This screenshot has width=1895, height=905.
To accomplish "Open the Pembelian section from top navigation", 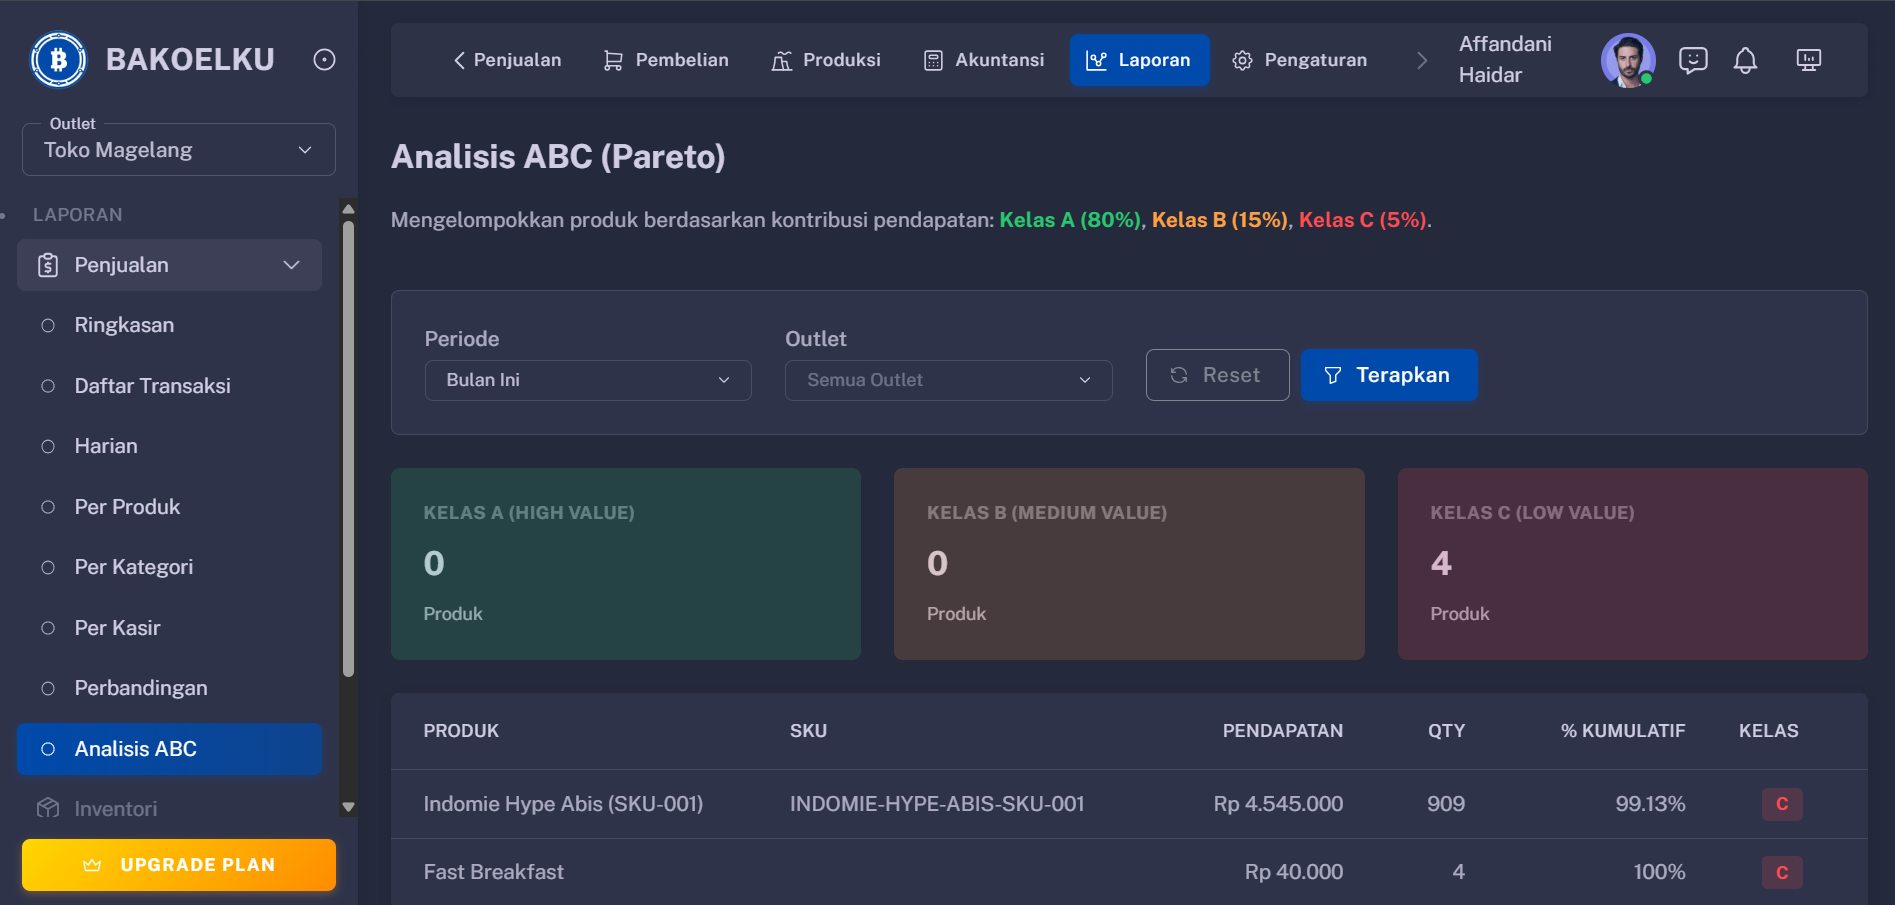I will click(665, 60).
